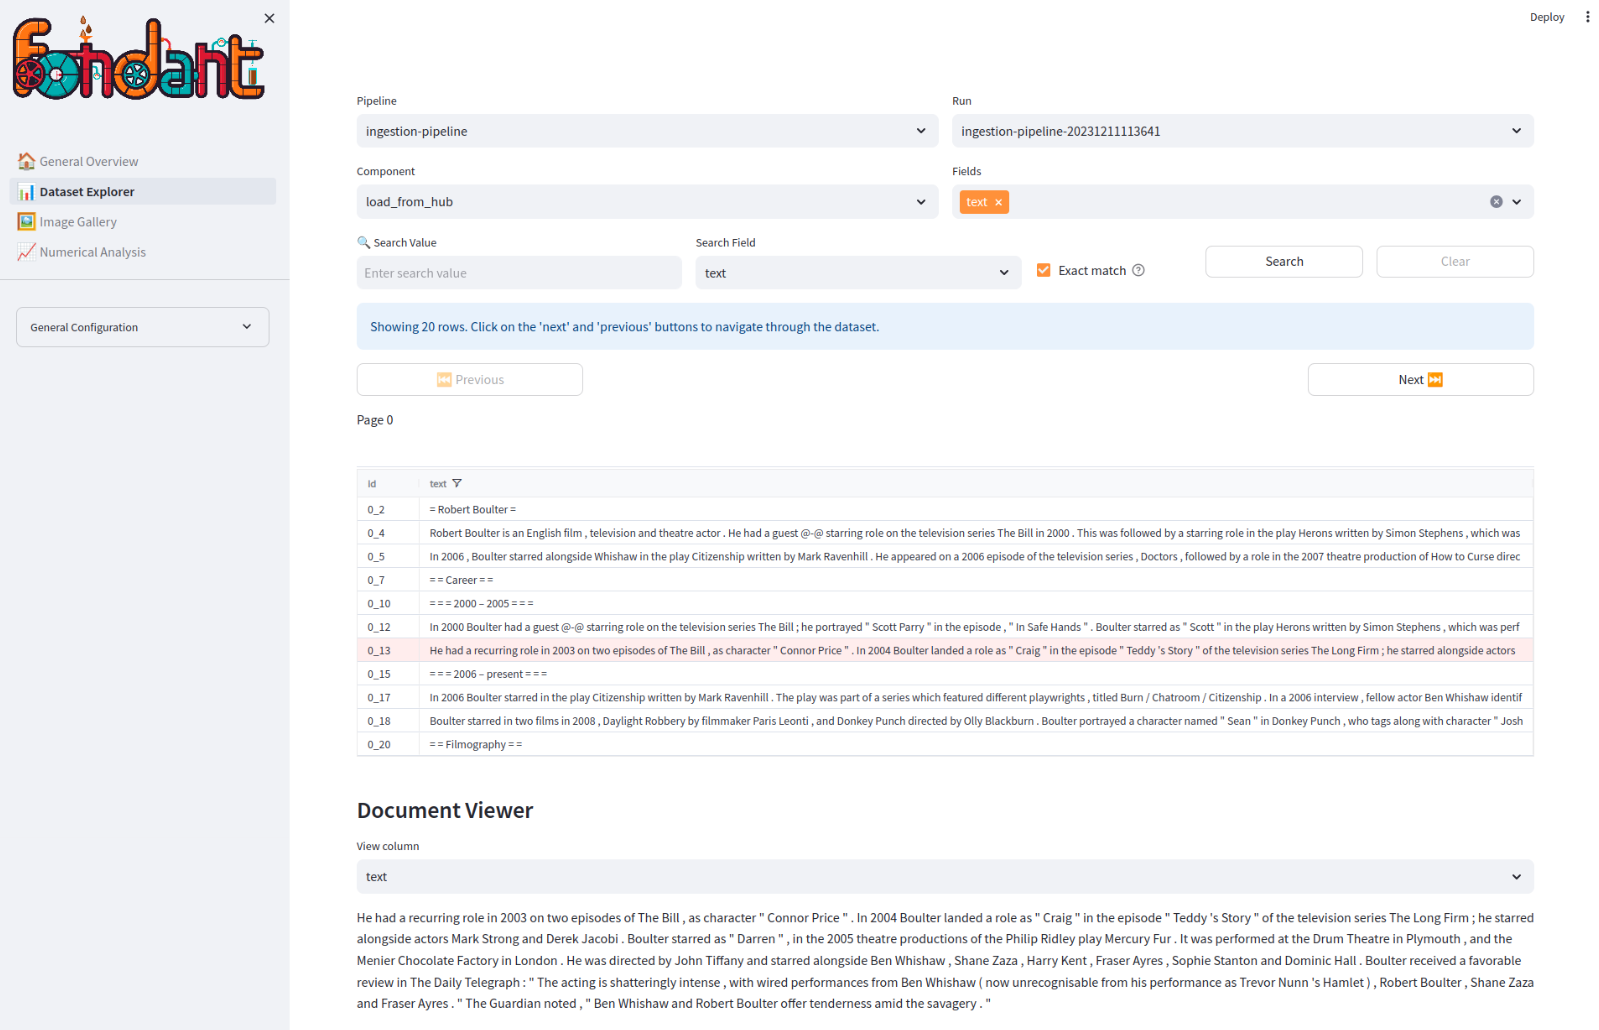Focus the search value input field
The image size is (1599, 1030).
519,273
